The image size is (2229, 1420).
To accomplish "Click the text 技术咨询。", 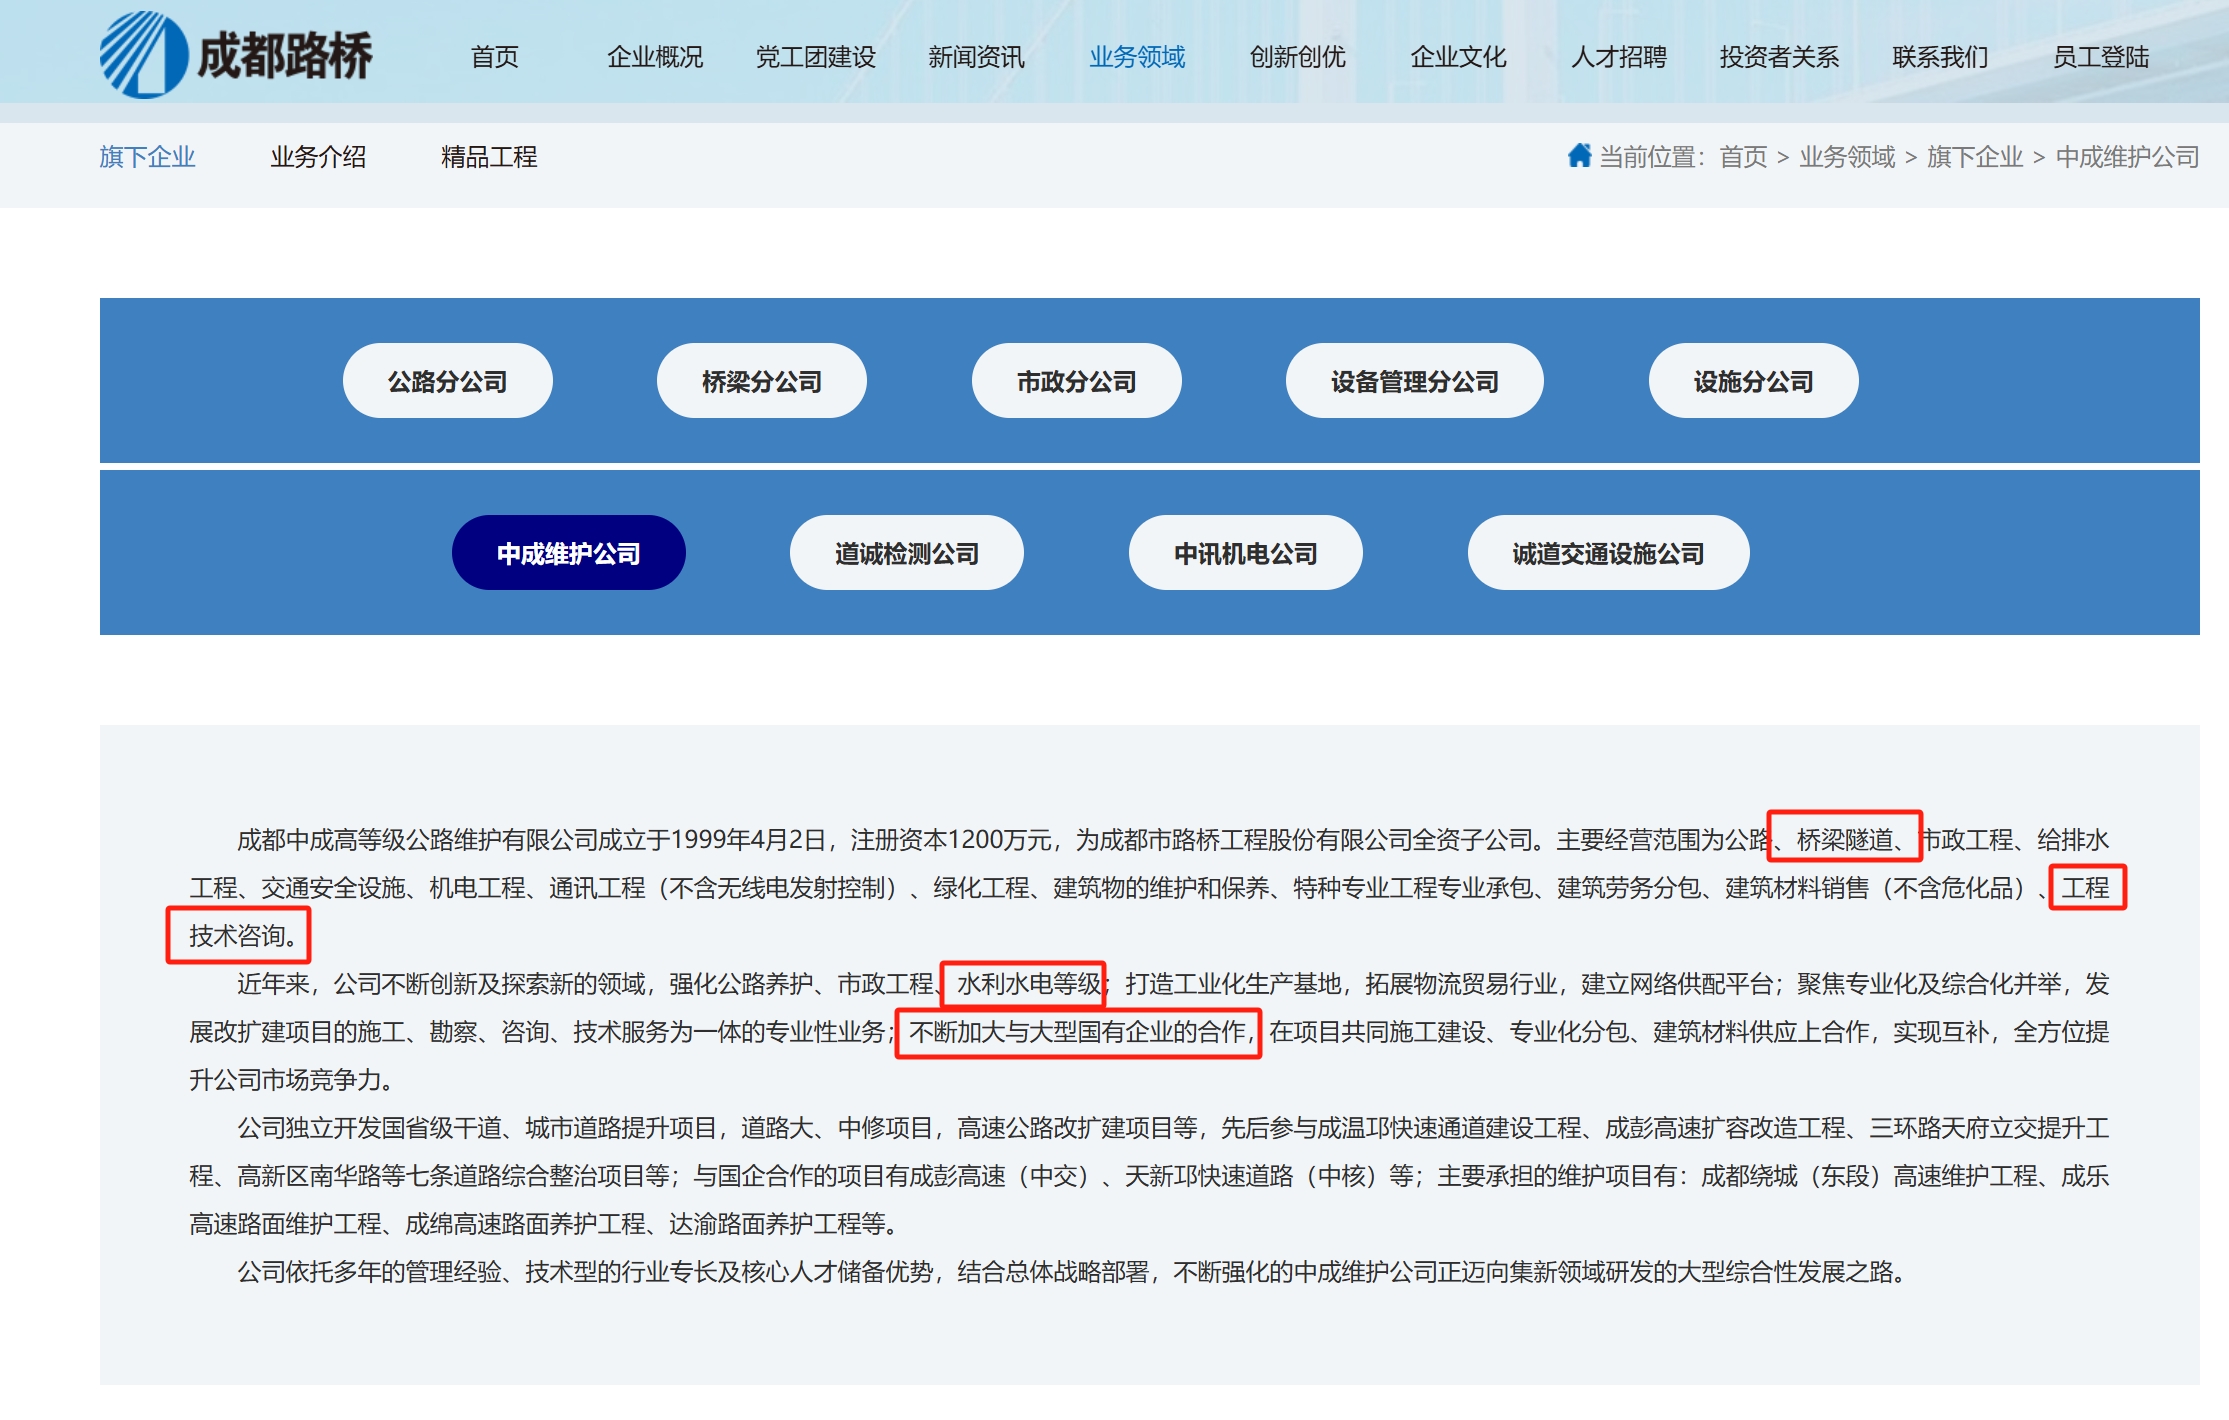I will (x=244, y=936).
